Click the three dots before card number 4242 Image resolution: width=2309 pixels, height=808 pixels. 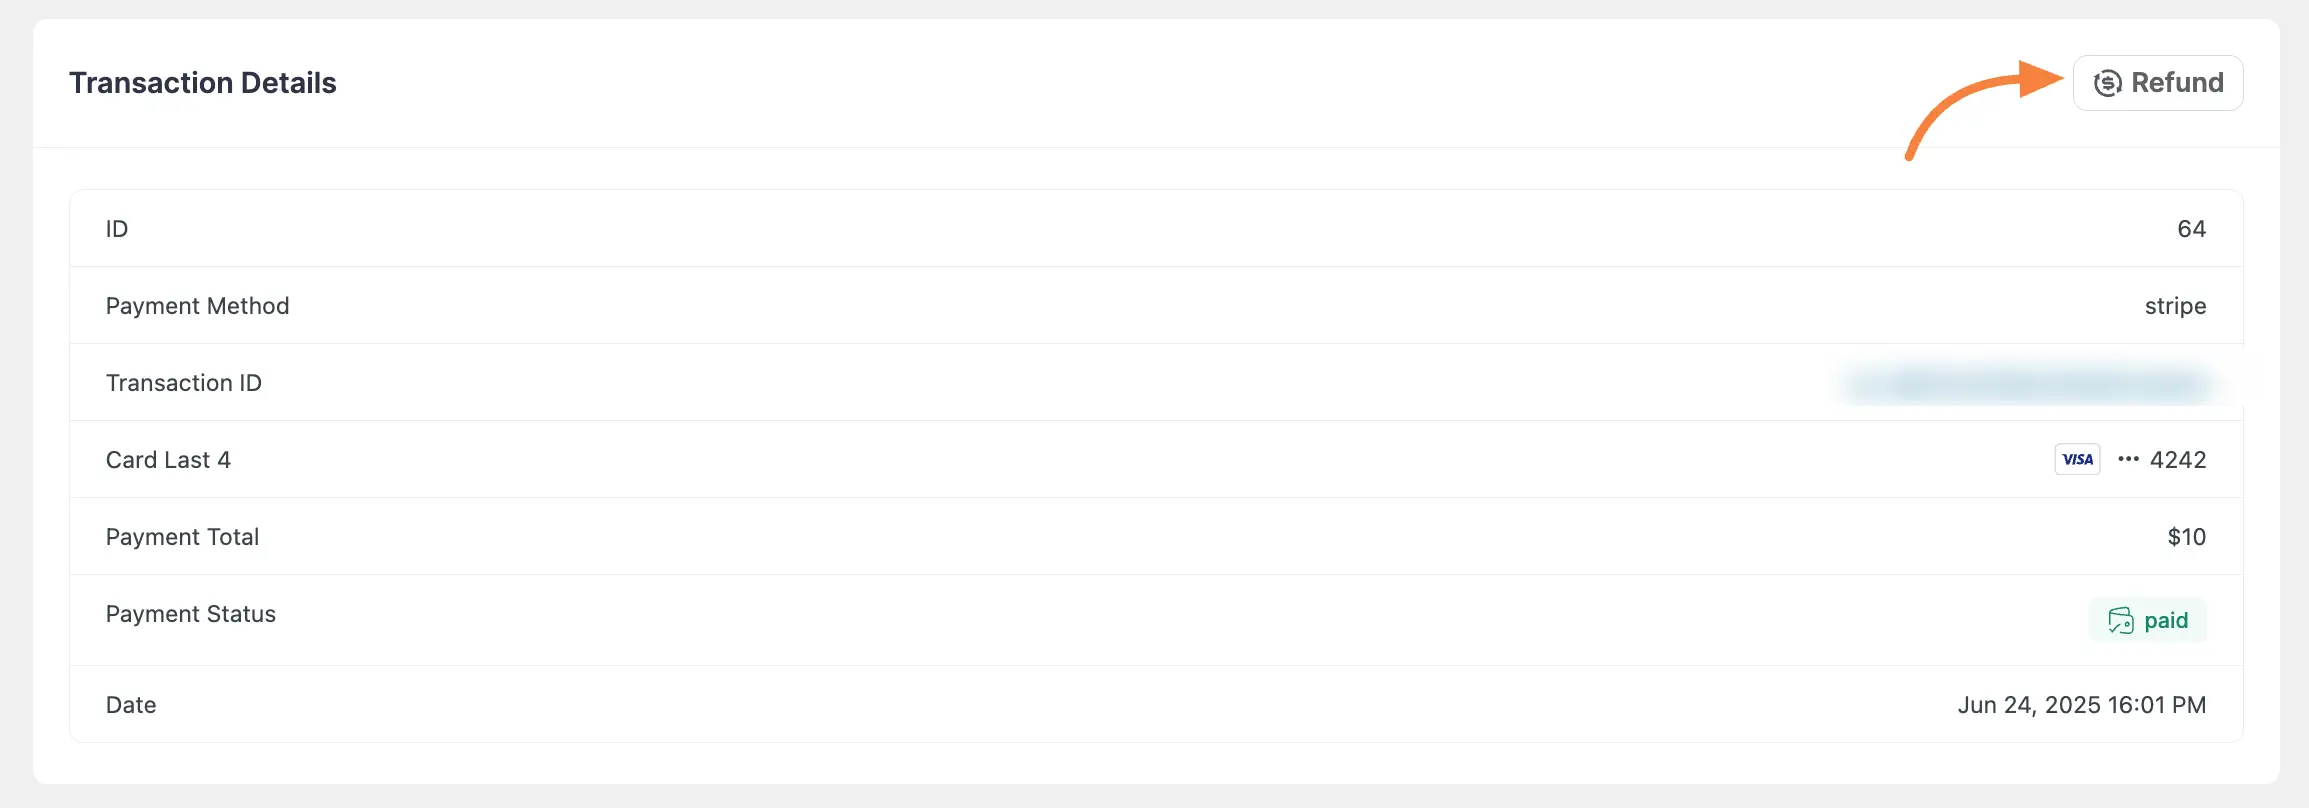tap(2128, 459)
